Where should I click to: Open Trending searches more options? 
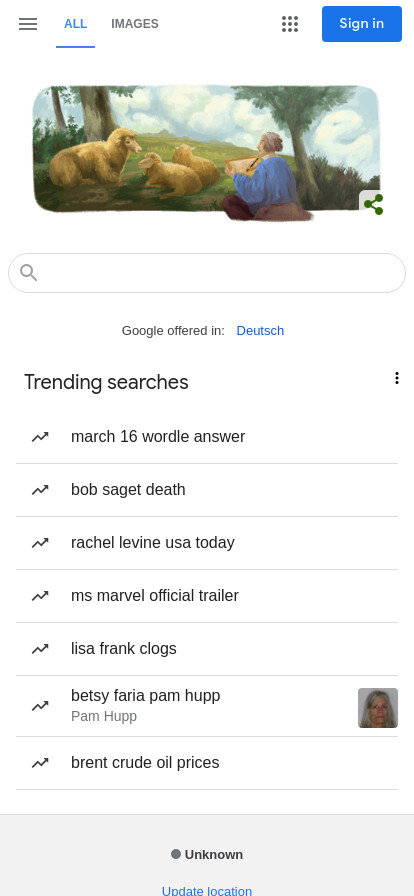pos(397,378)
